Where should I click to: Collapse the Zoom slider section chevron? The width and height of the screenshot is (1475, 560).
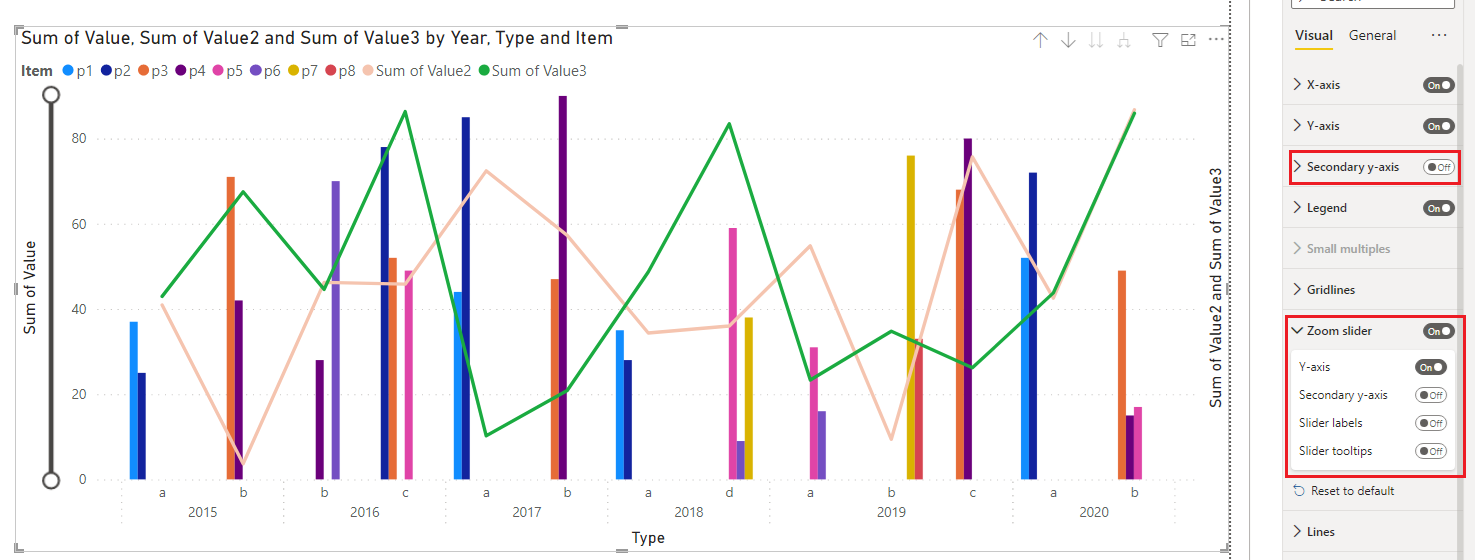click(x=1298, y=331)
